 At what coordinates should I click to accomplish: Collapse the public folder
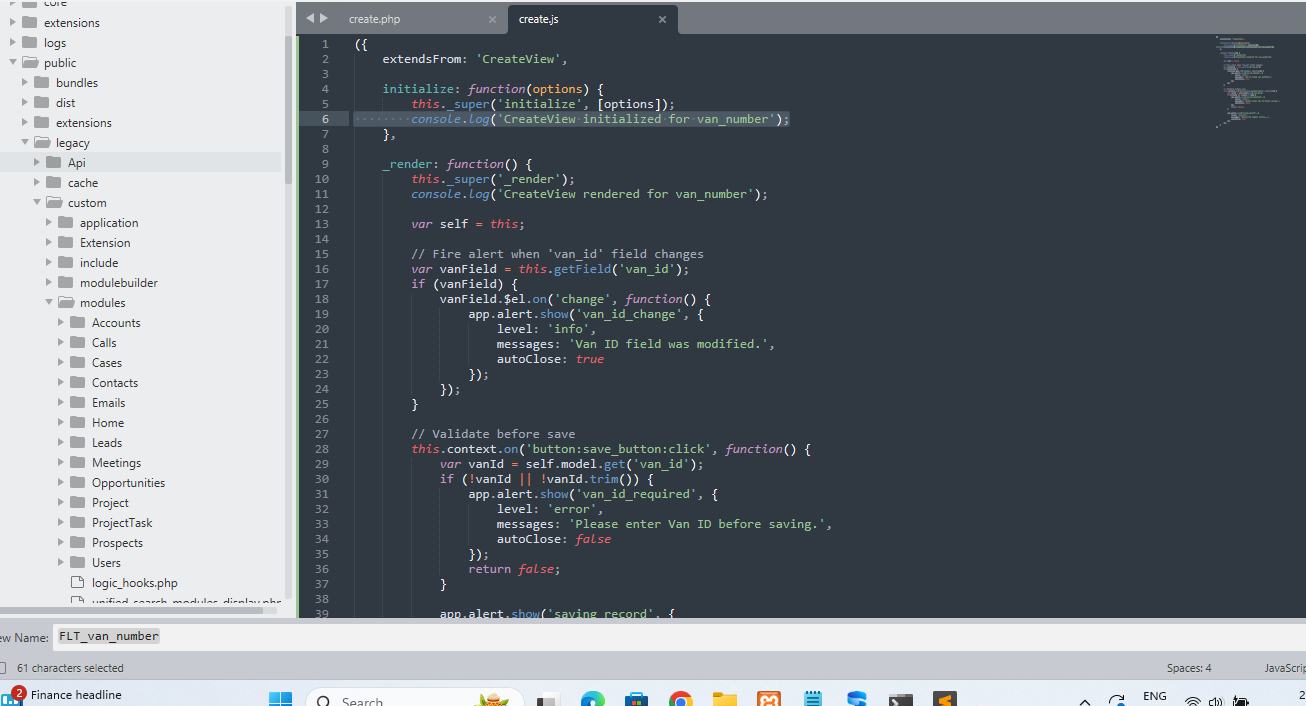(13, 63)
